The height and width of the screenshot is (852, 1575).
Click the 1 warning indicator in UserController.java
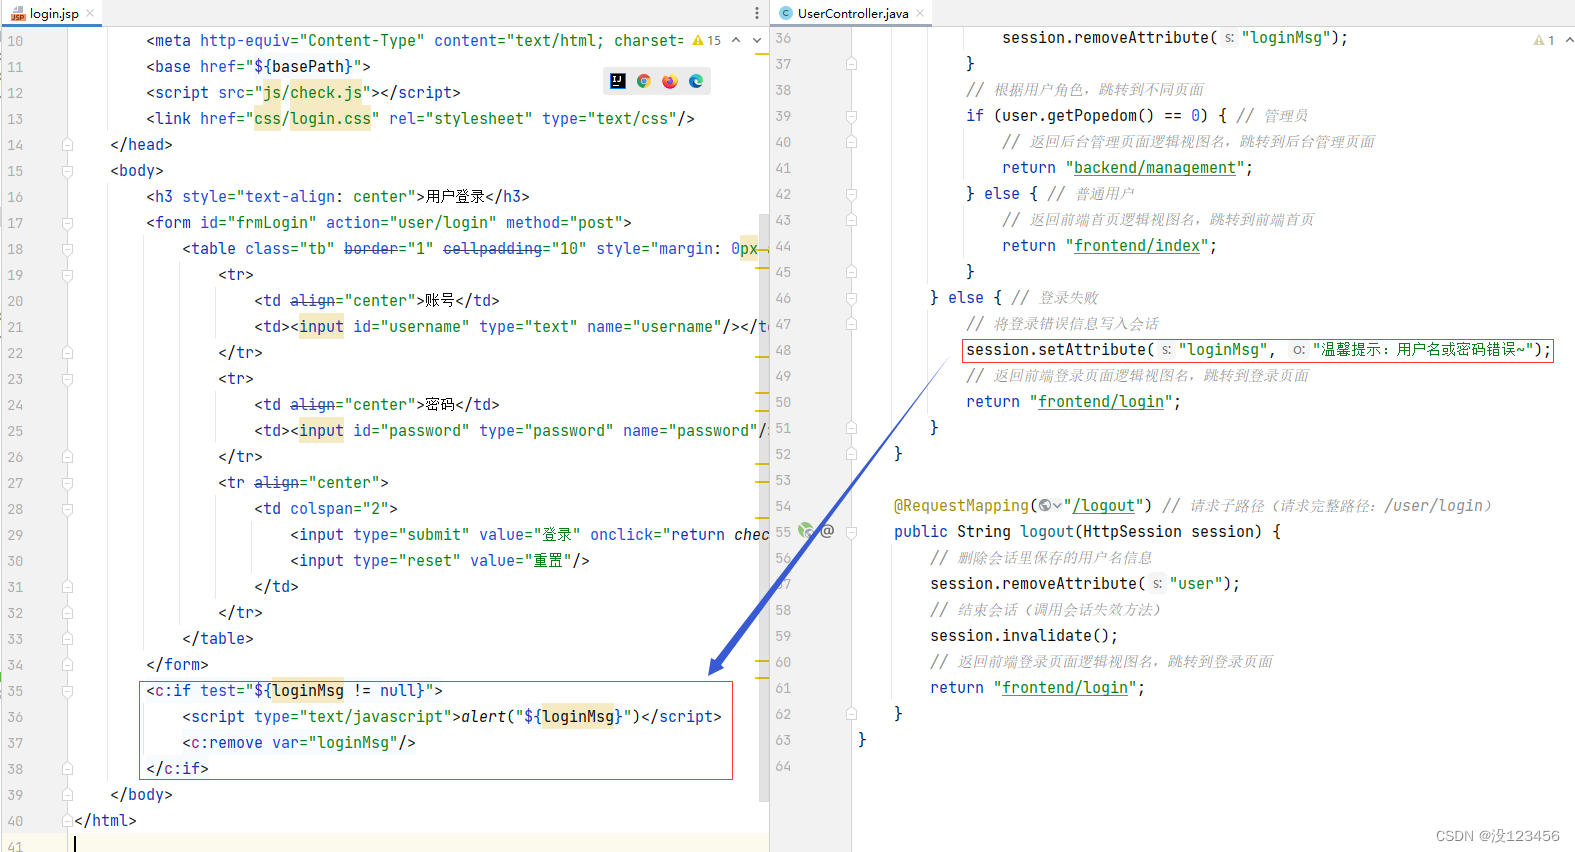(x=1544, y=40)
